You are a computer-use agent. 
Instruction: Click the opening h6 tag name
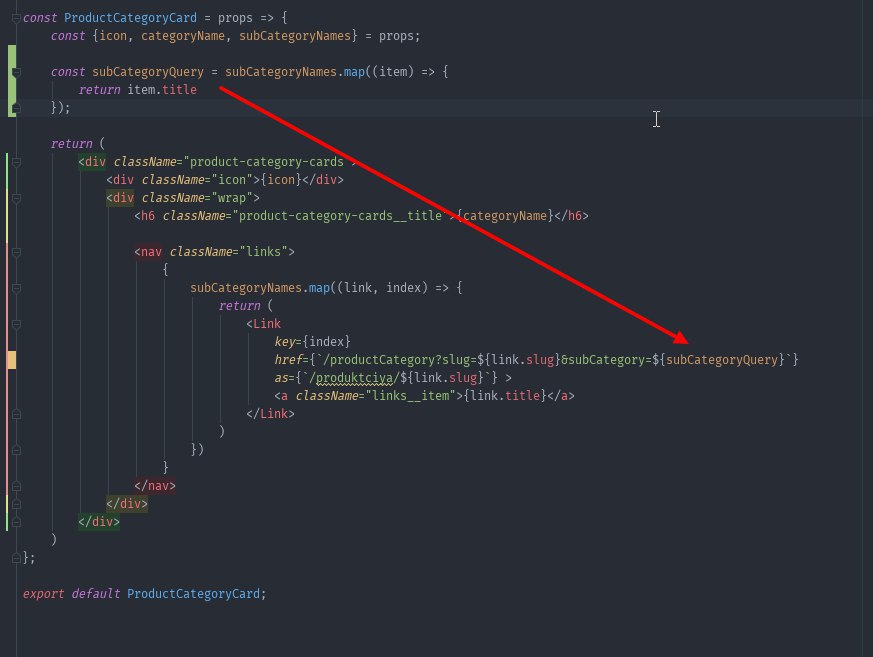tap(148, 215)
